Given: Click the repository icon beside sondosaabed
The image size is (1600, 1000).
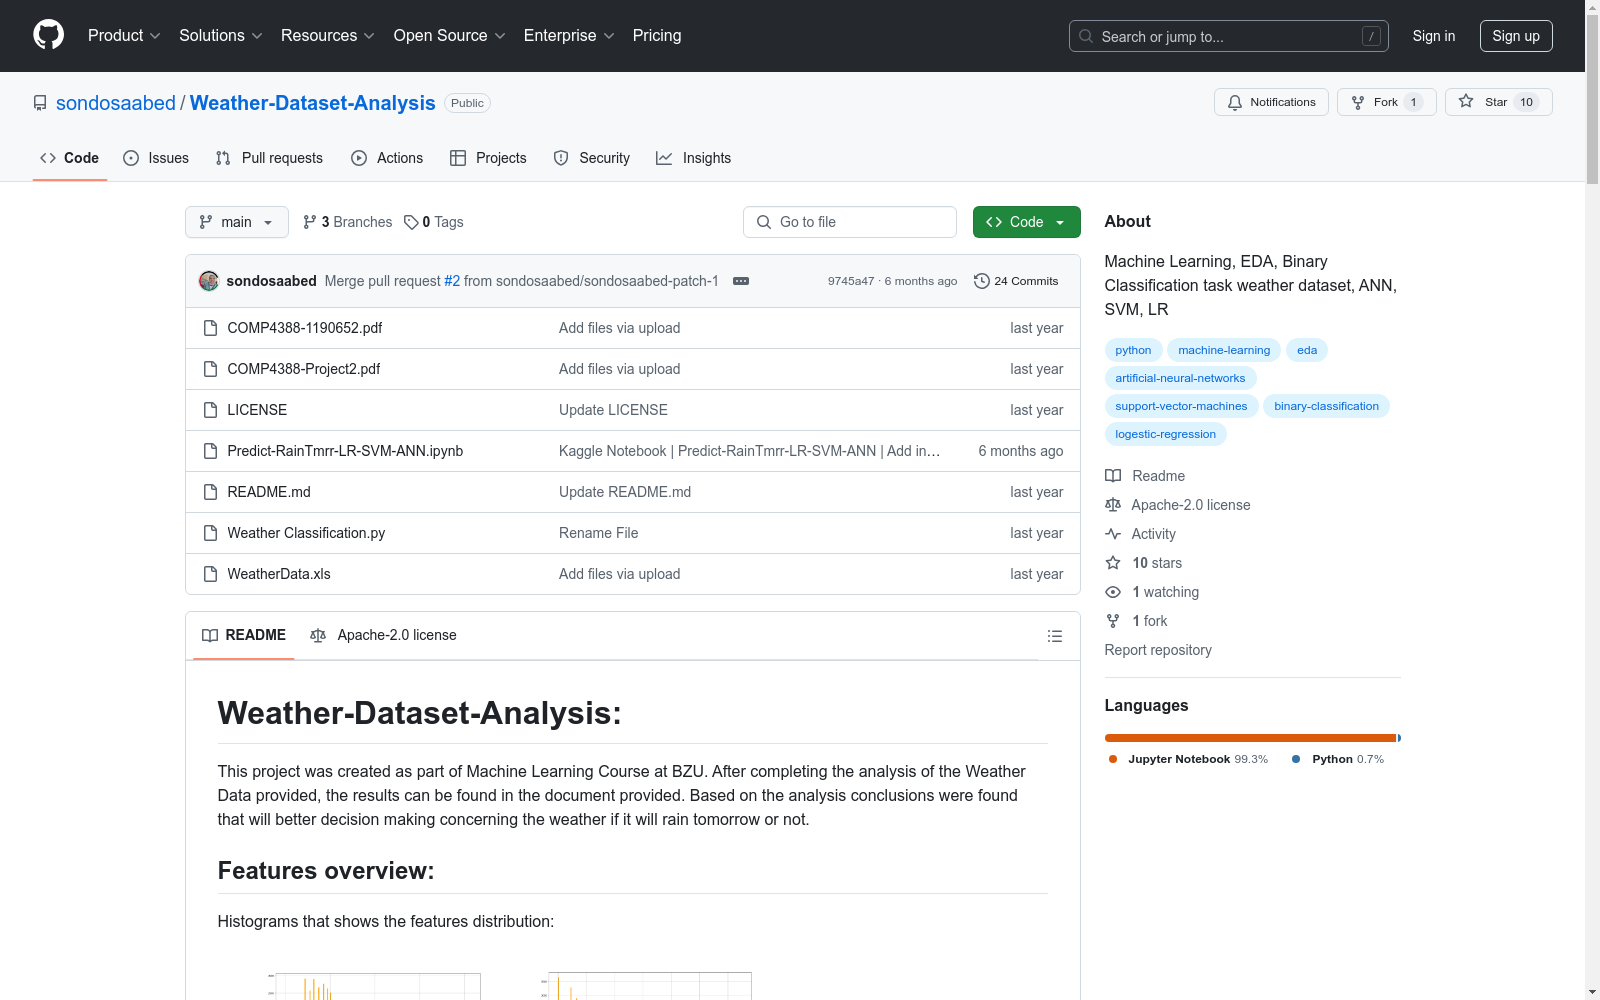Looking at the screenshot, I should [x=40, y=103].
